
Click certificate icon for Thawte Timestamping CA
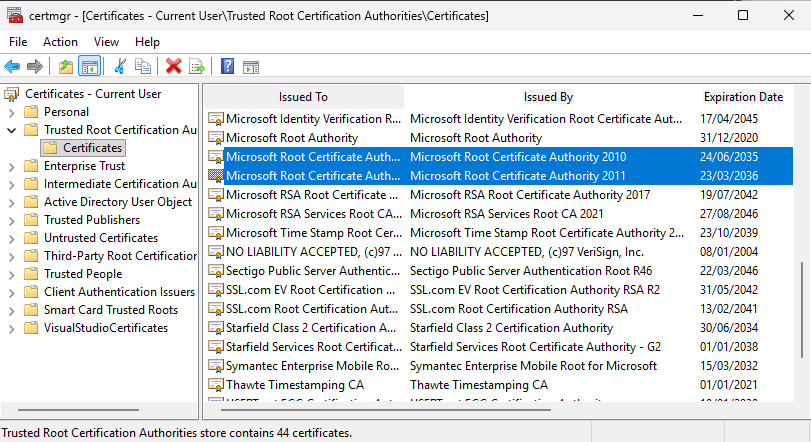click(216, 385)
